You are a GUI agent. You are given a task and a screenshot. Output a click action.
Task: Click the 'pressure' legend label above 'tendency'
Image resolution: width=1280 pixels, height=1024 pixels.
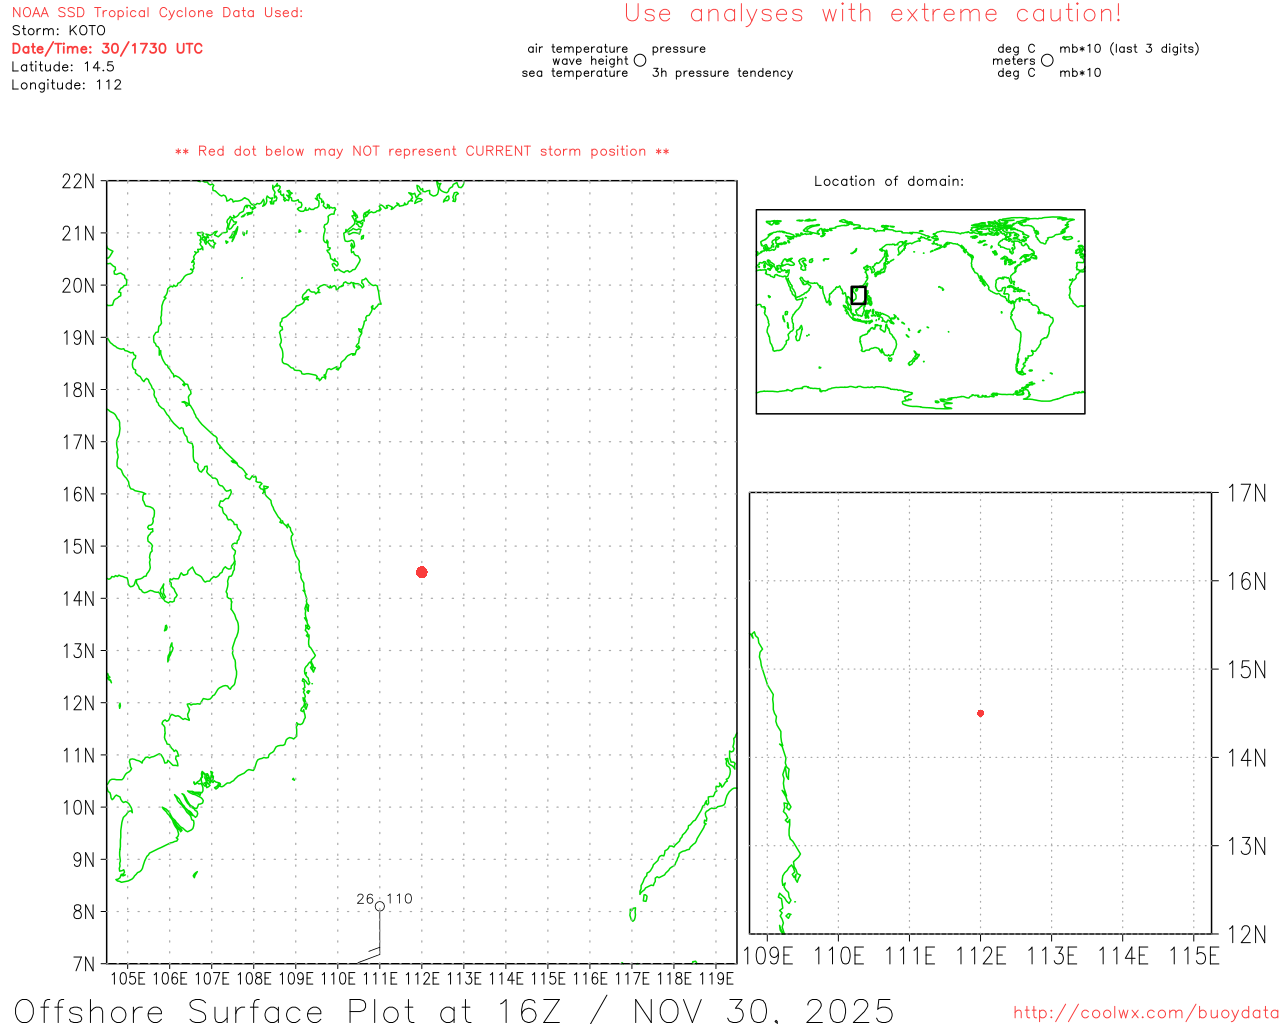point(679,49)
